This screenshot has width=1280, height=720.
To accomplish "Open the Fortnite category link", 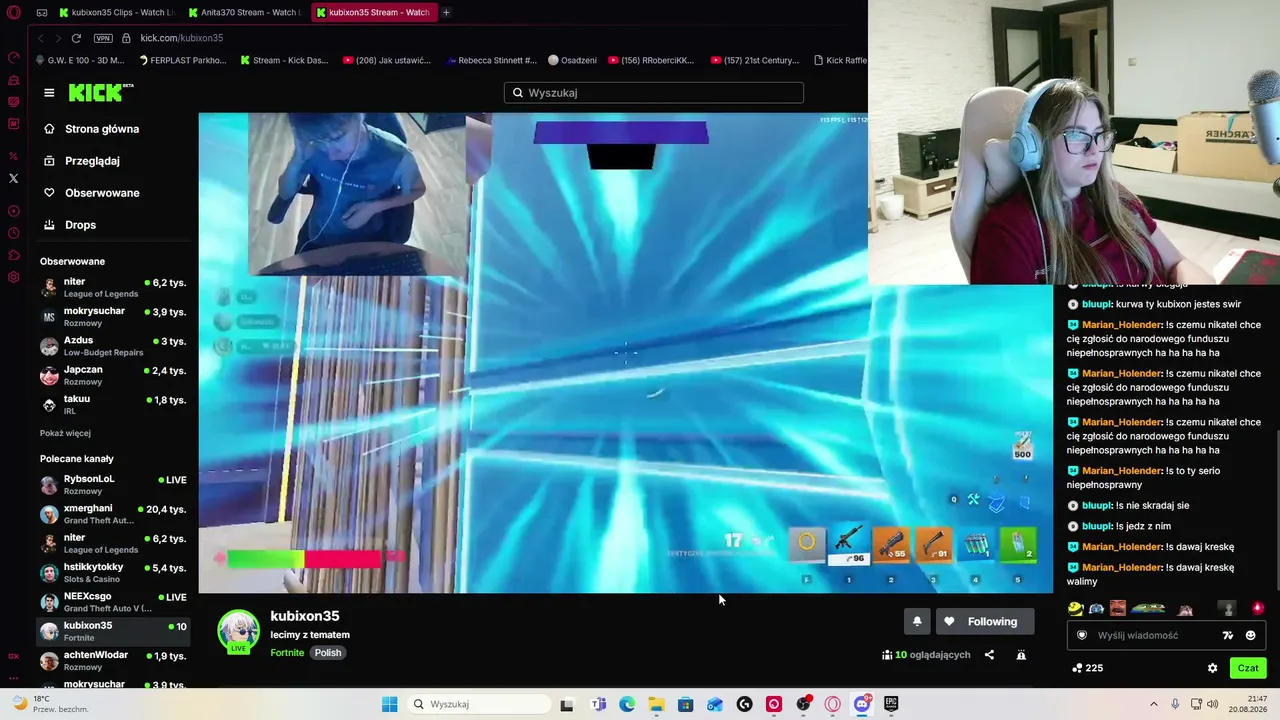I will tap(287, 653).
